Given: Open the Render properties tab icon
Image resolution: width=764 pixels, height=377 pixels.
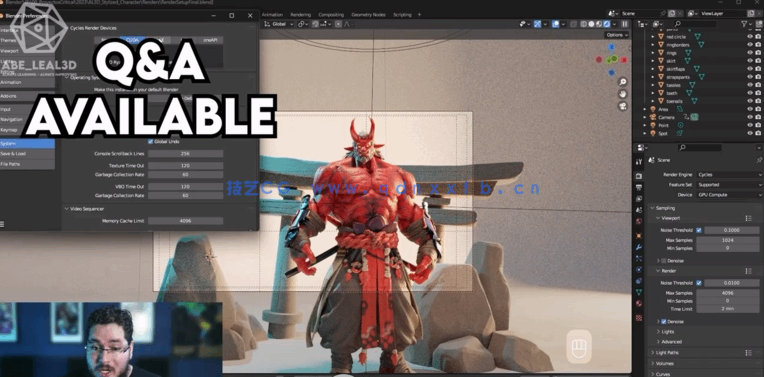Looking at the screenshot, I should pos(639,176).
